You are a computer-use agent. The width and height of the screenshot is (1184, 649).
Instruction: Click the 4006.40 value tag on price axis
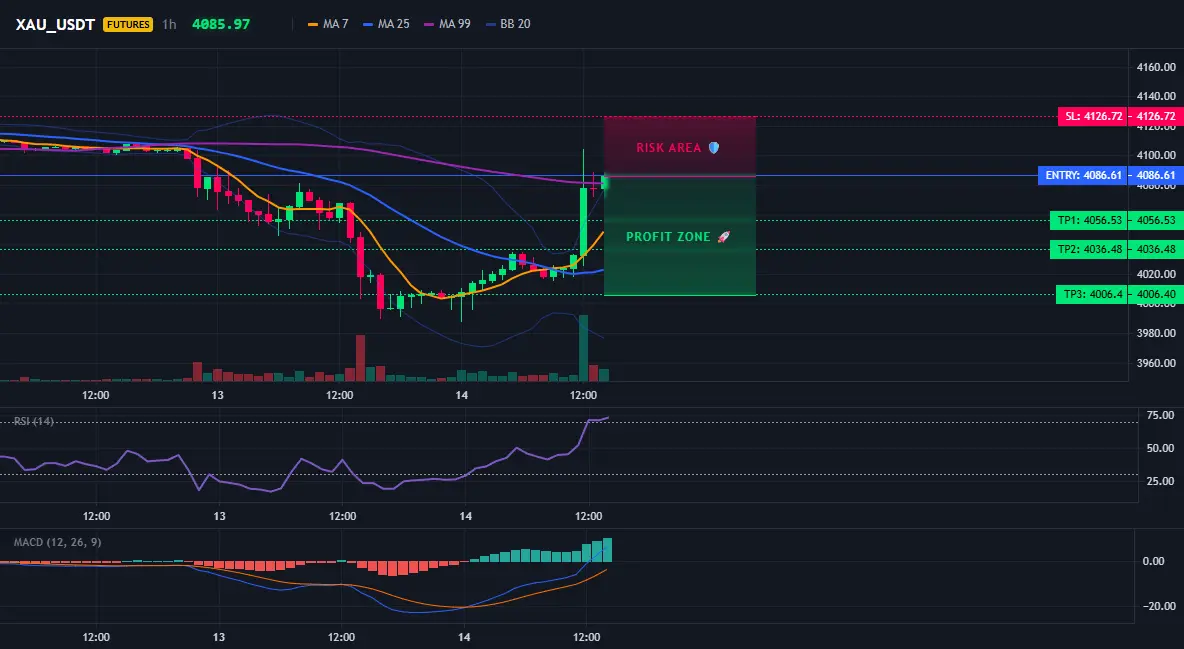coord(1155,295)
